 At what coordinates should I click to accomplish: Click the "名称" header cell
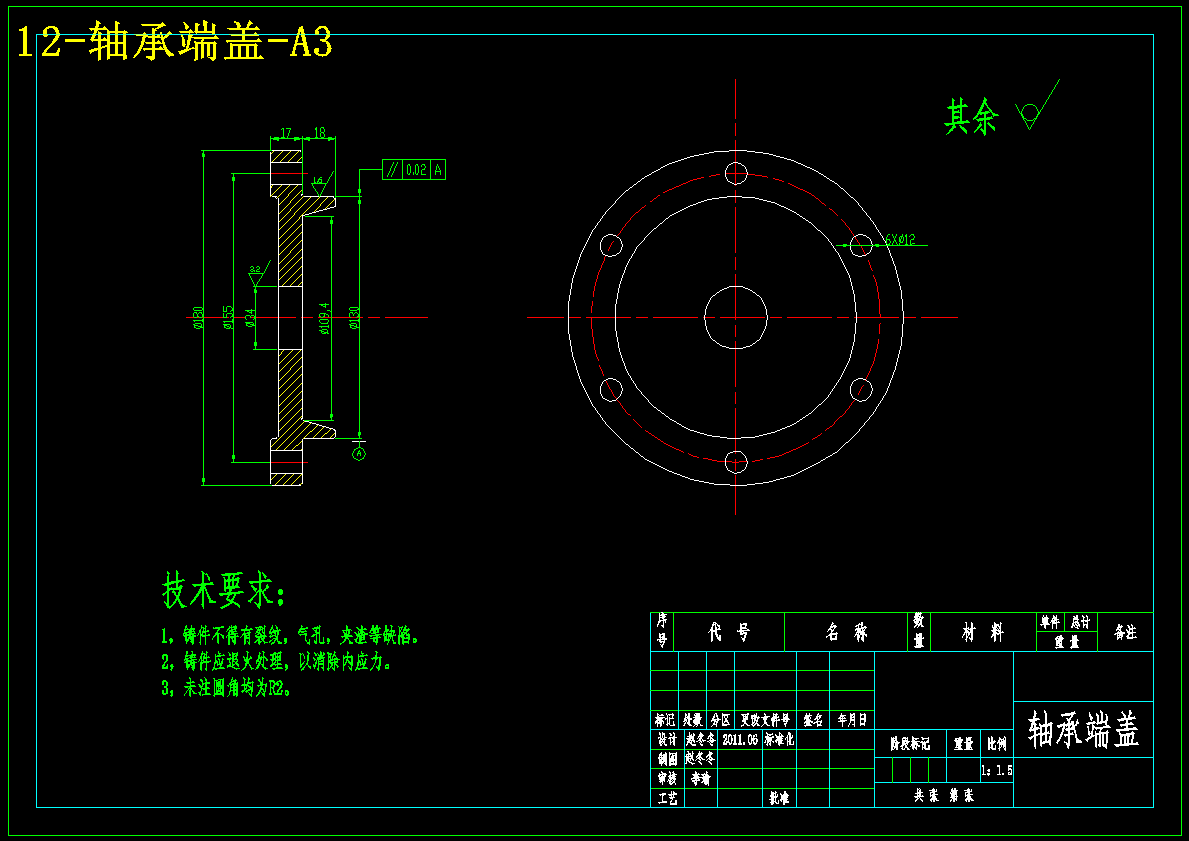pos(845,632)
